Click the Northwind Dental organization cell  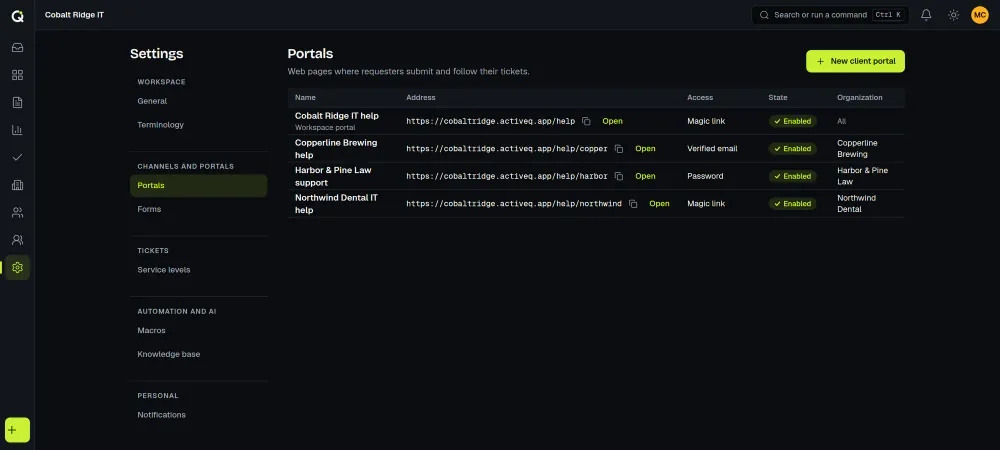(x=857, y=204)
